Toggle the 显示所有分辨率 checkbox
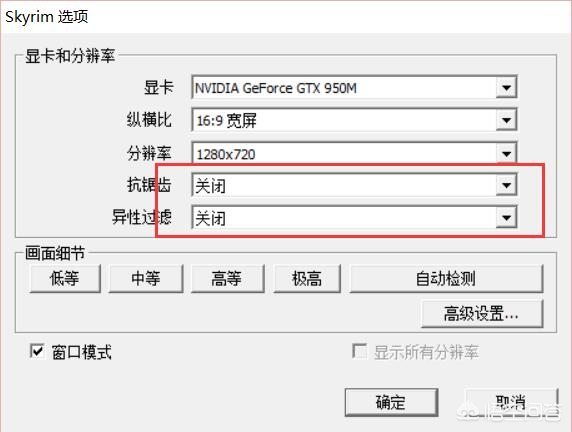 (359, 351)
